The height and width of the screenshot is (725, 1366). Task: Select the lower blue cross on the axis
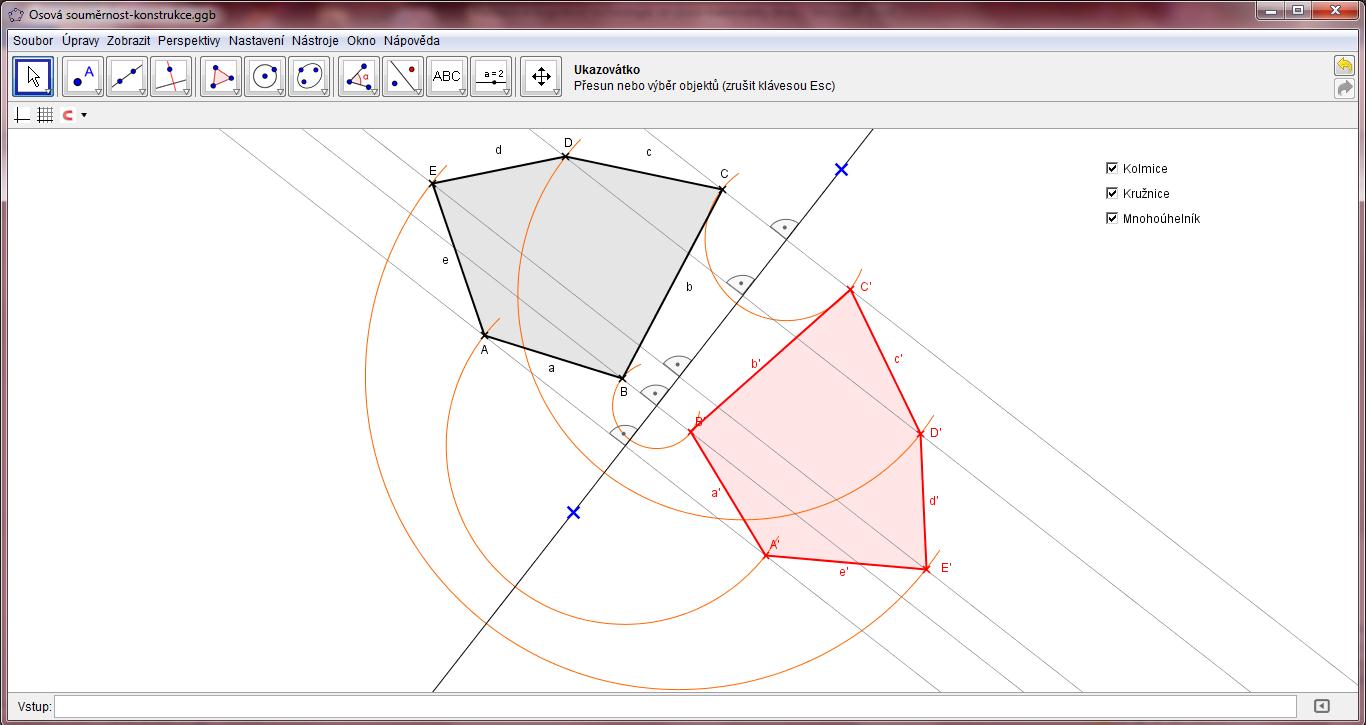[573, 512]
